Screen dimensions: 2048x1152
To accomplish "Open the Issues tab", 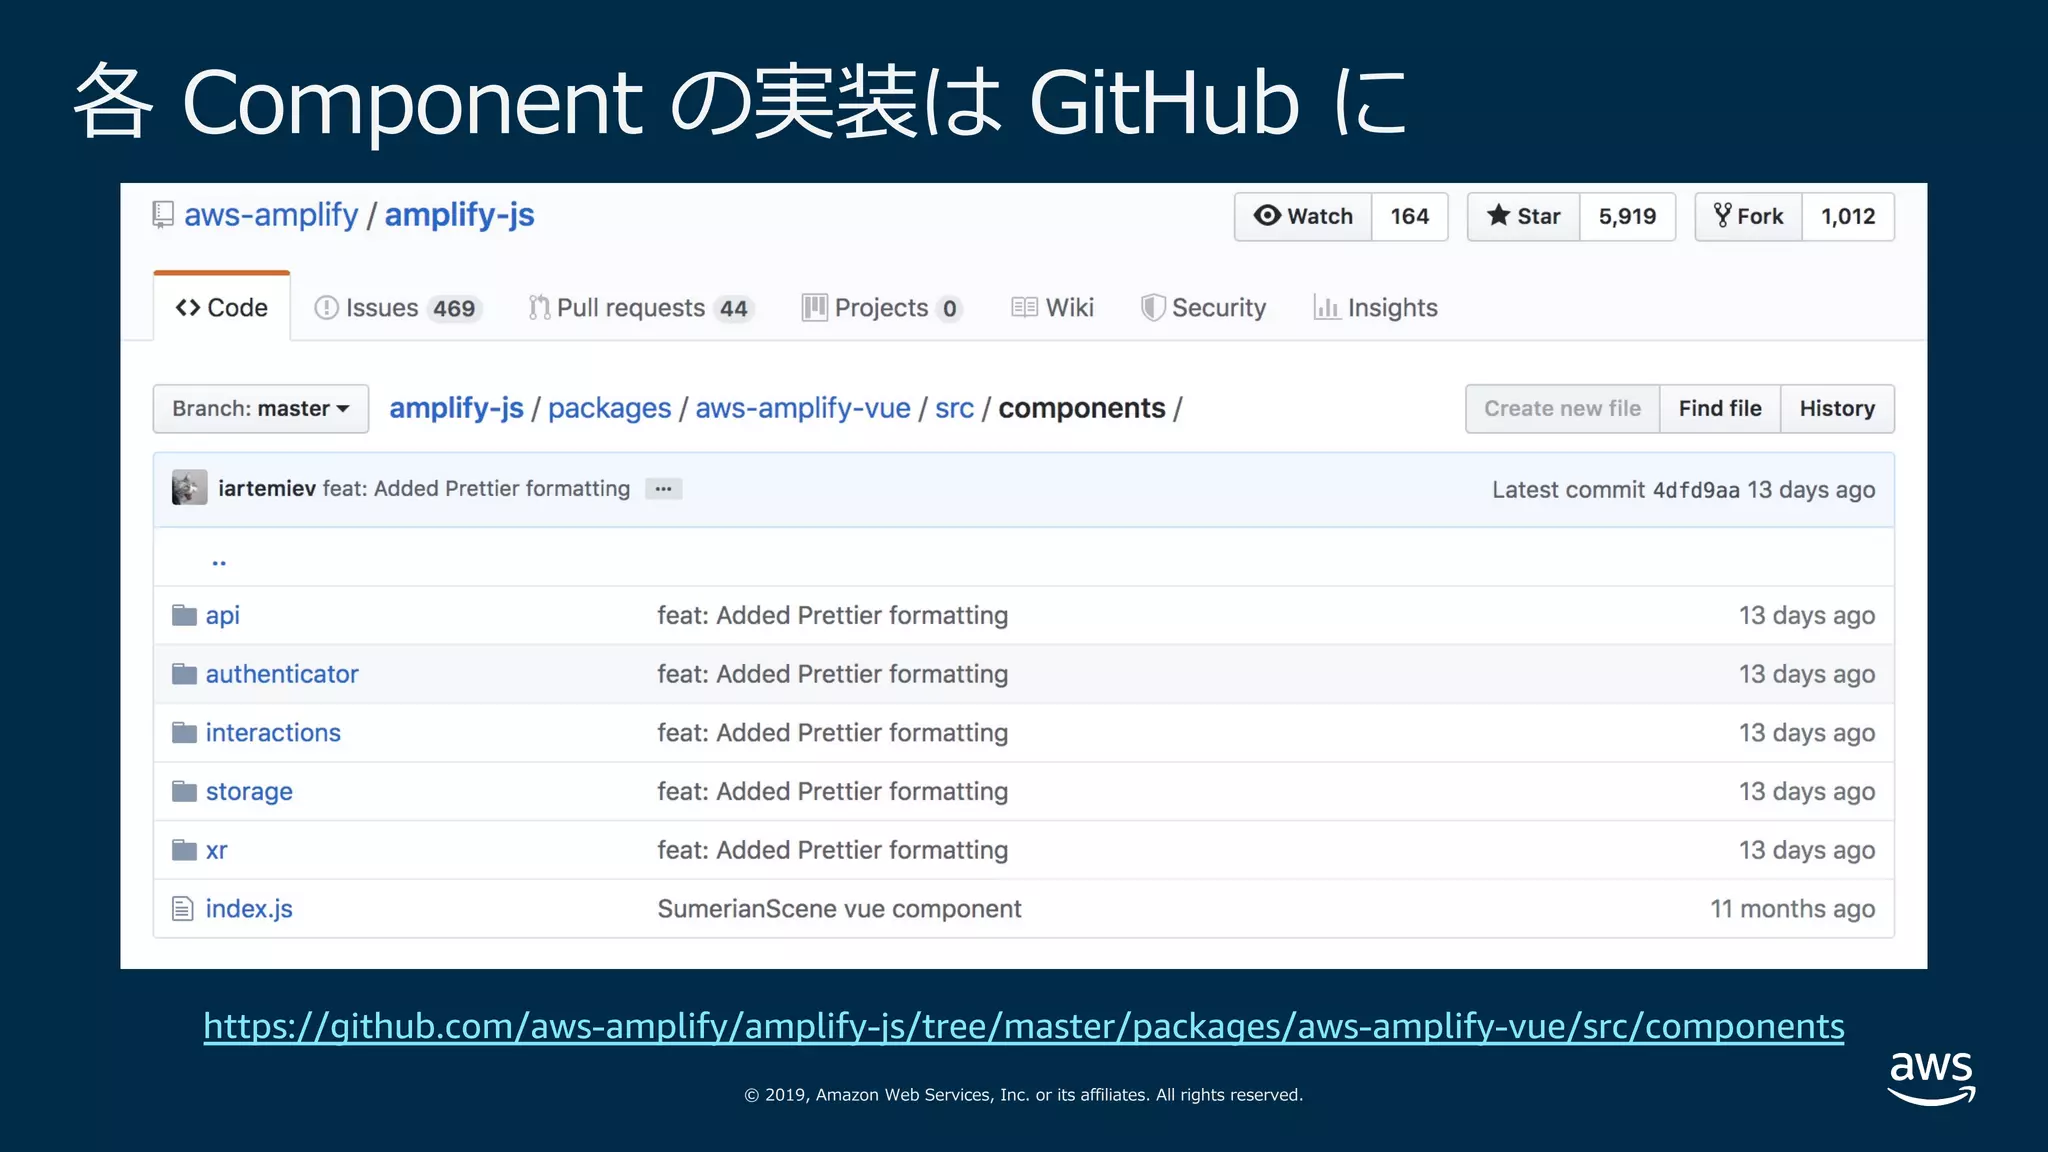I will [x=398, y=308].
